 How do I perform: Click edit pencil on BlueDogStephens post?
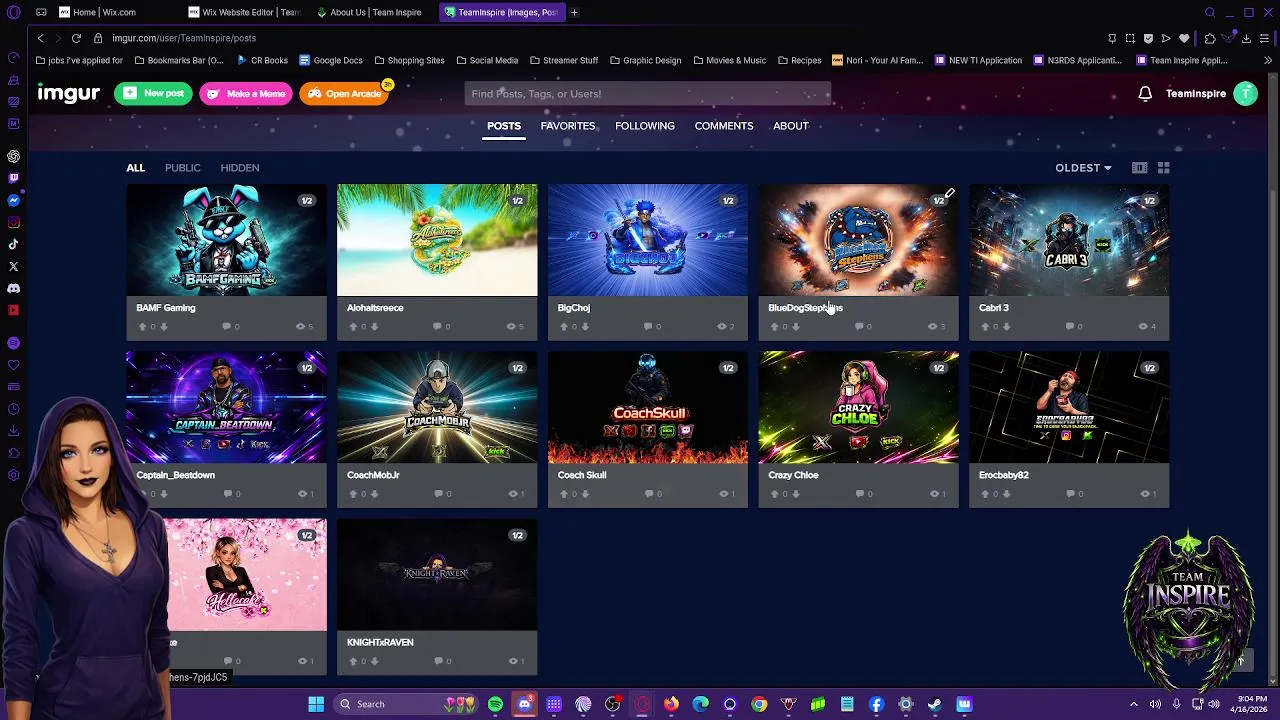[x=949, y=194]
